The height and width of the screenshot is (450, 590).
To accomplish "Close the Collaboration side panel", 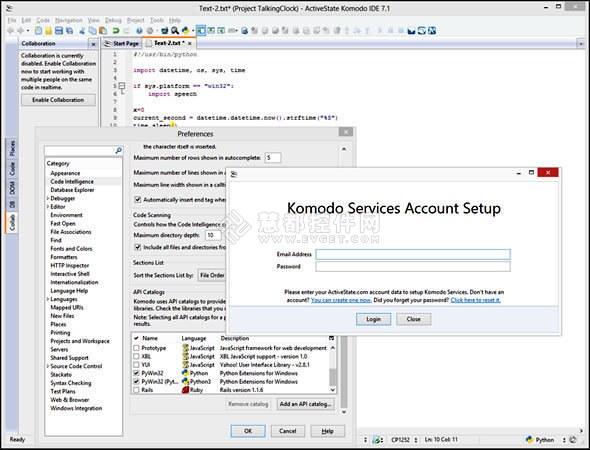I will click(93, 44).
